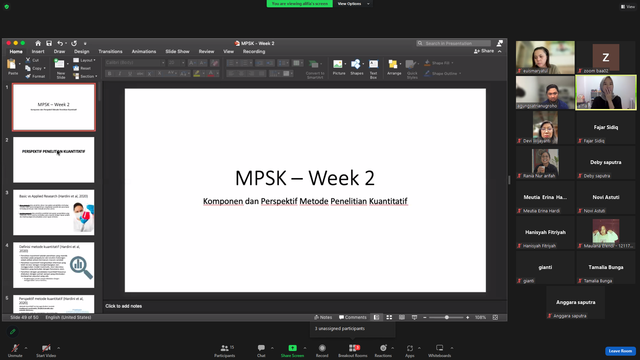
Task: Switch to the Design ribbon tab
Action: click(x=82, y=51)
